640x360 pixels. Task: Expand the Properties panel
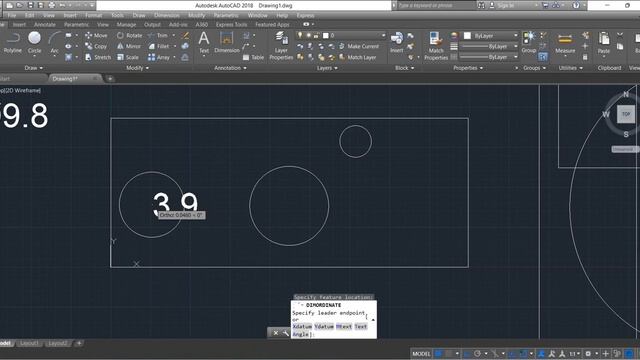[468, 68]
